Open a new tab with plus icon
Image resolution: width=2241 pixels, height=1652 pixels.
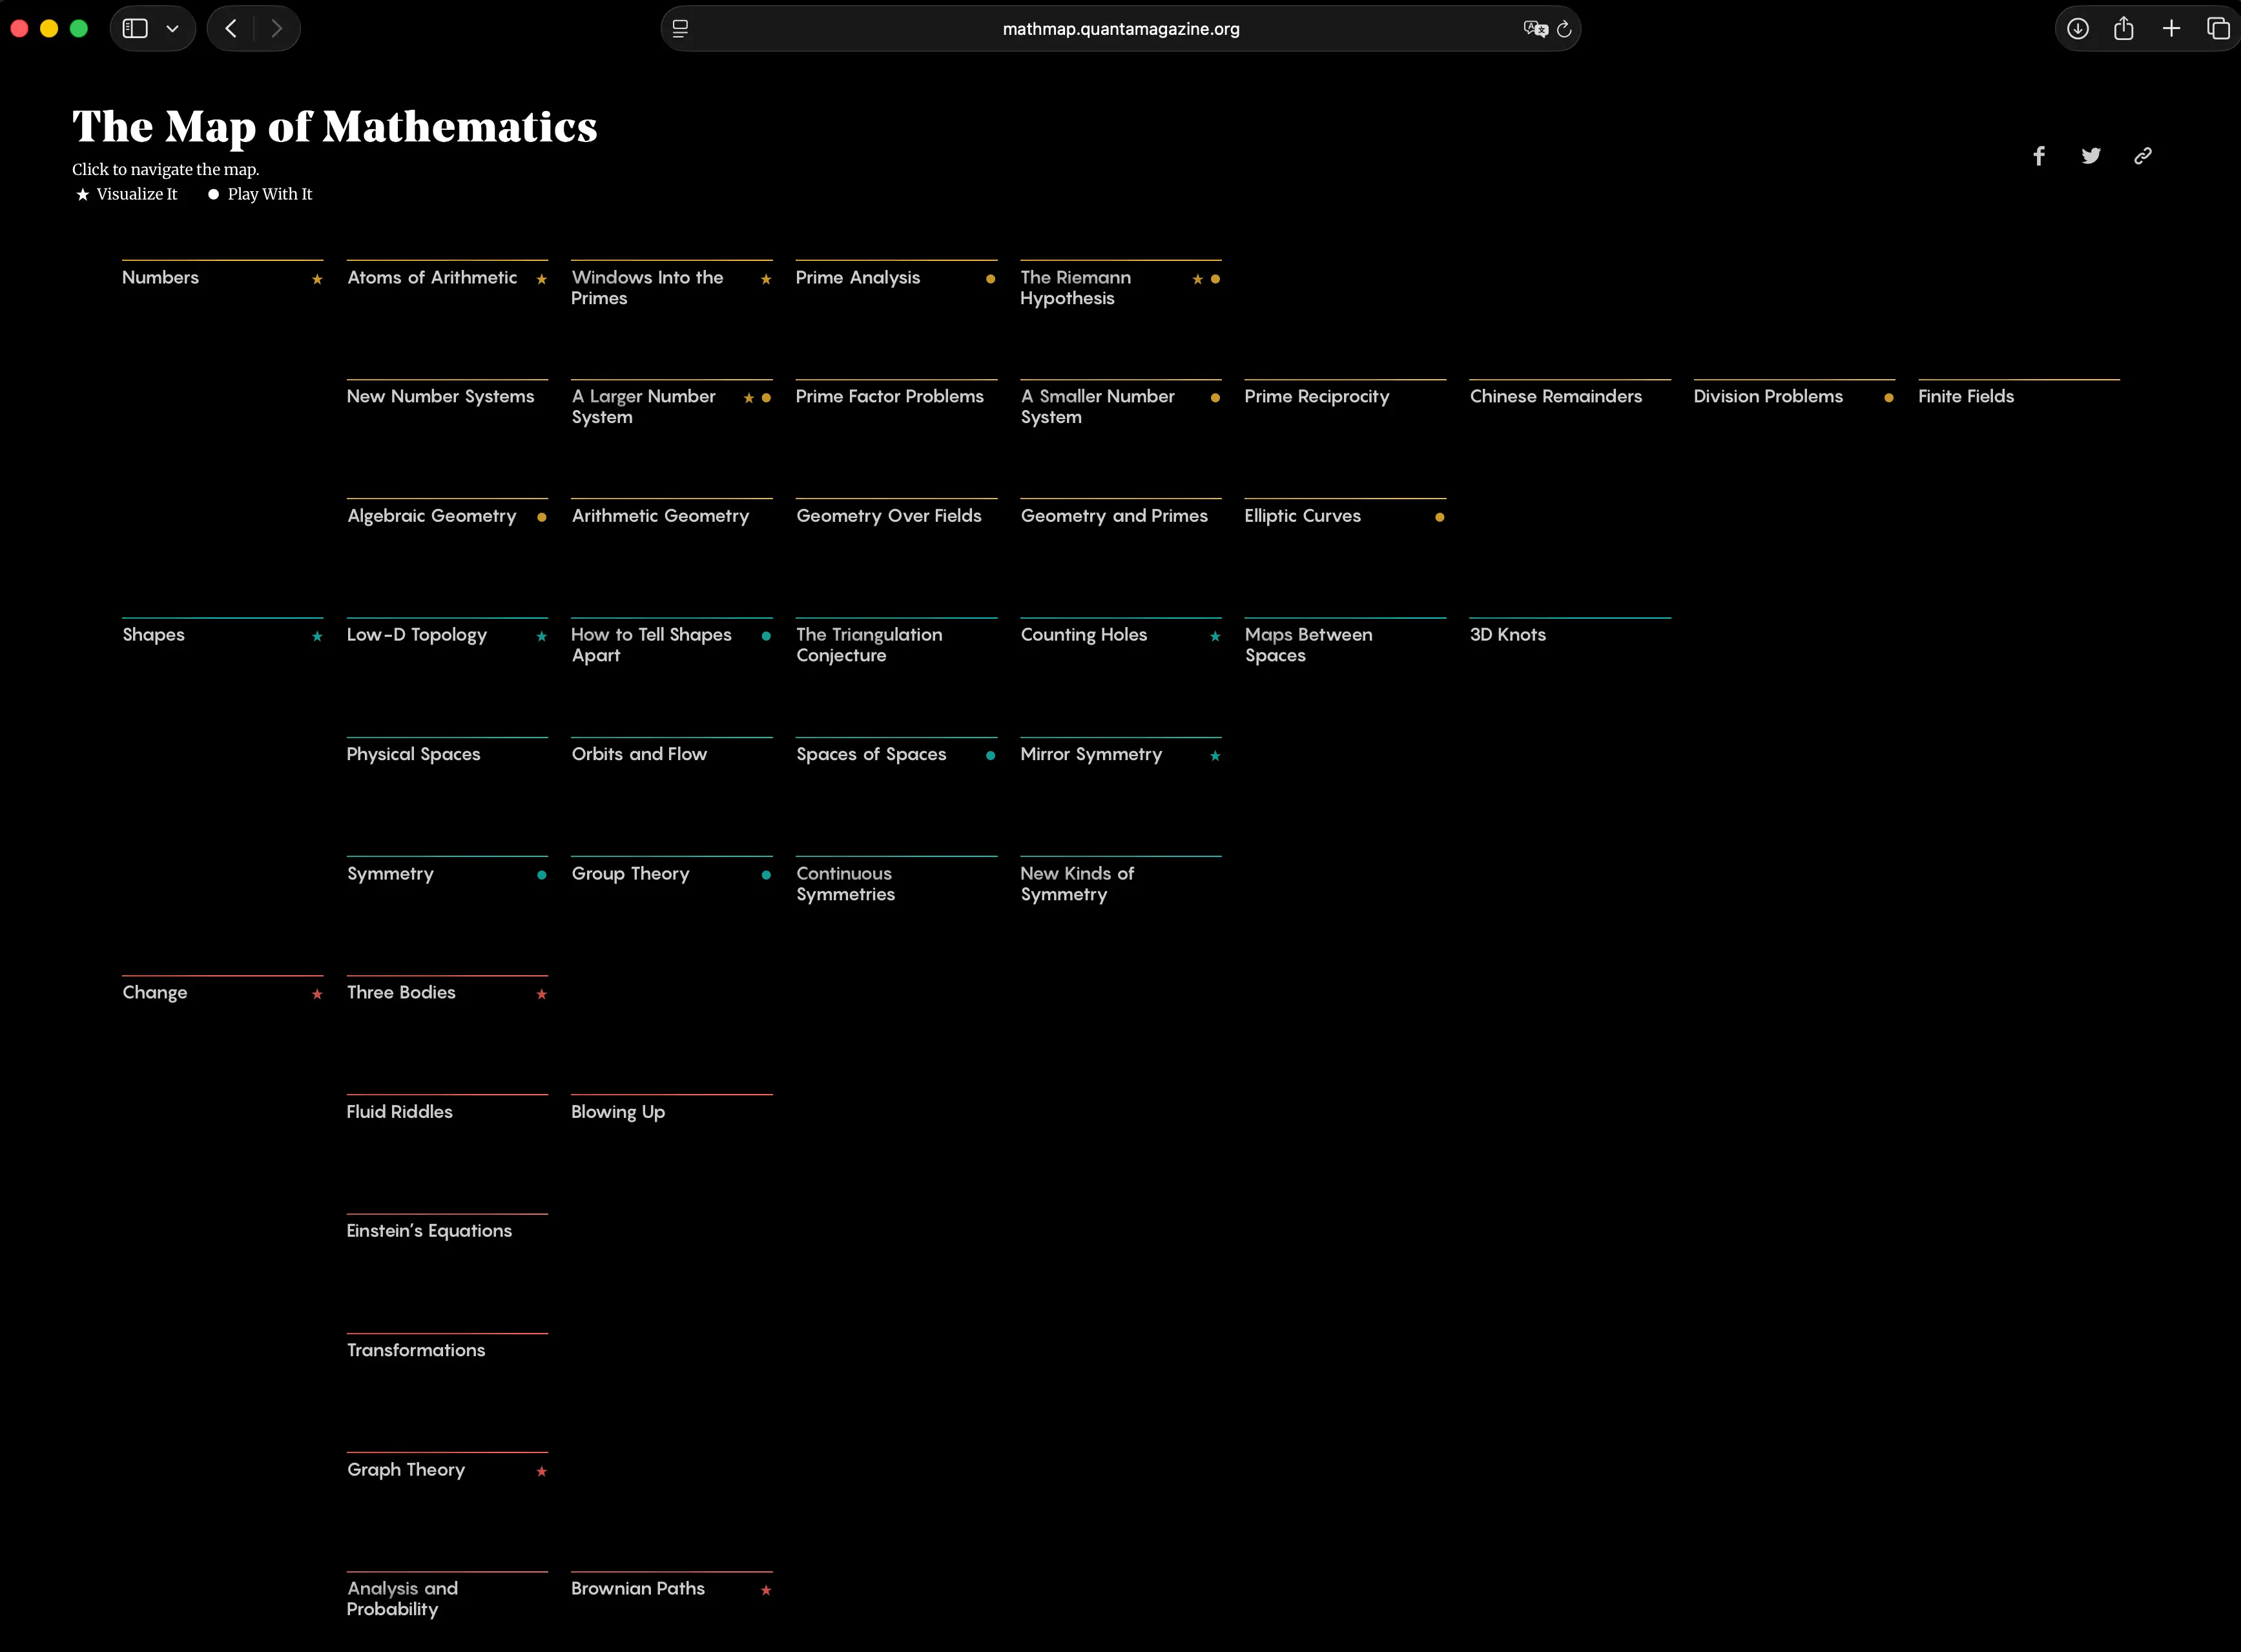click(x=2171, y=29)
